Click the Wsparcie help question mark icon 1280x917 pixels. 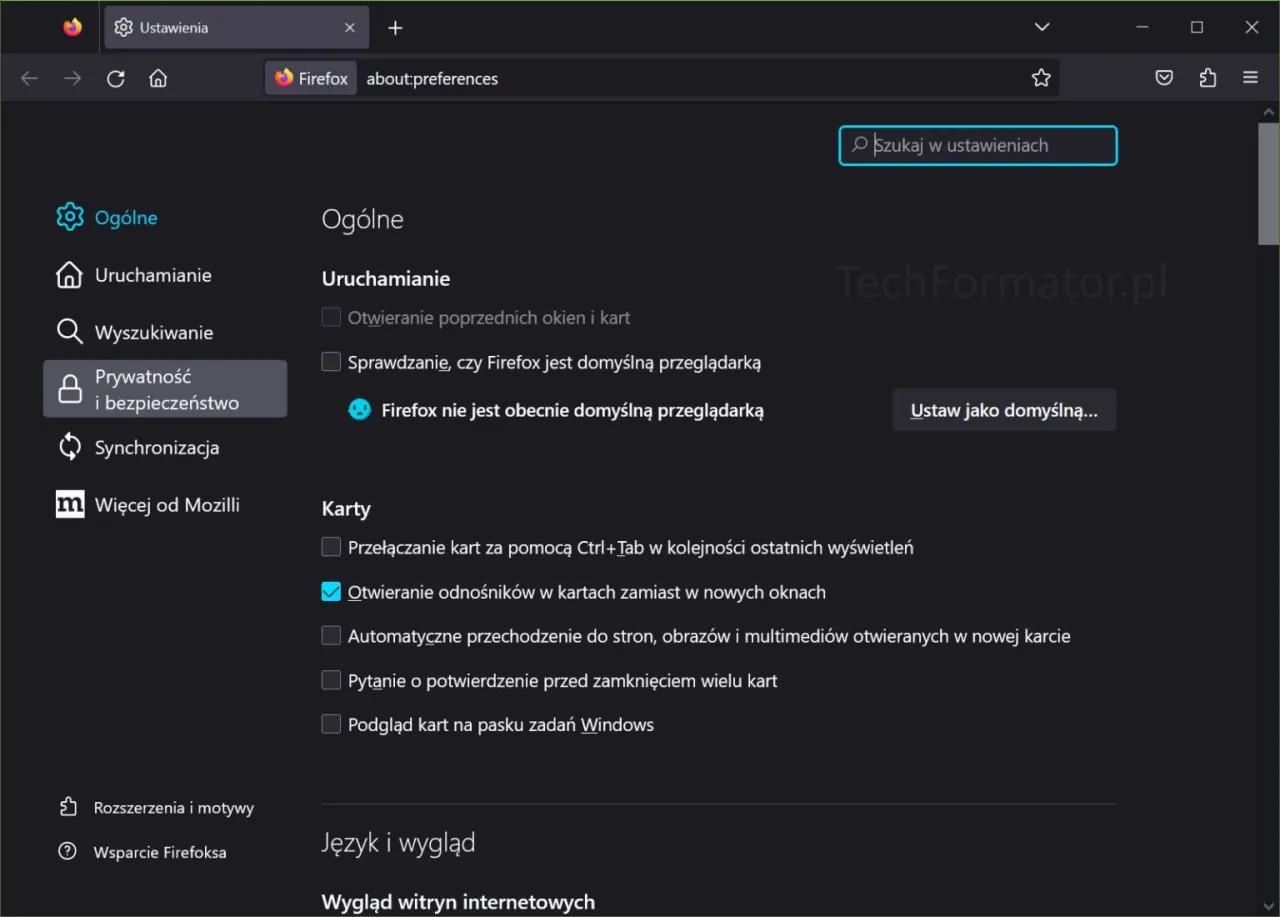[x=68, y=852]
